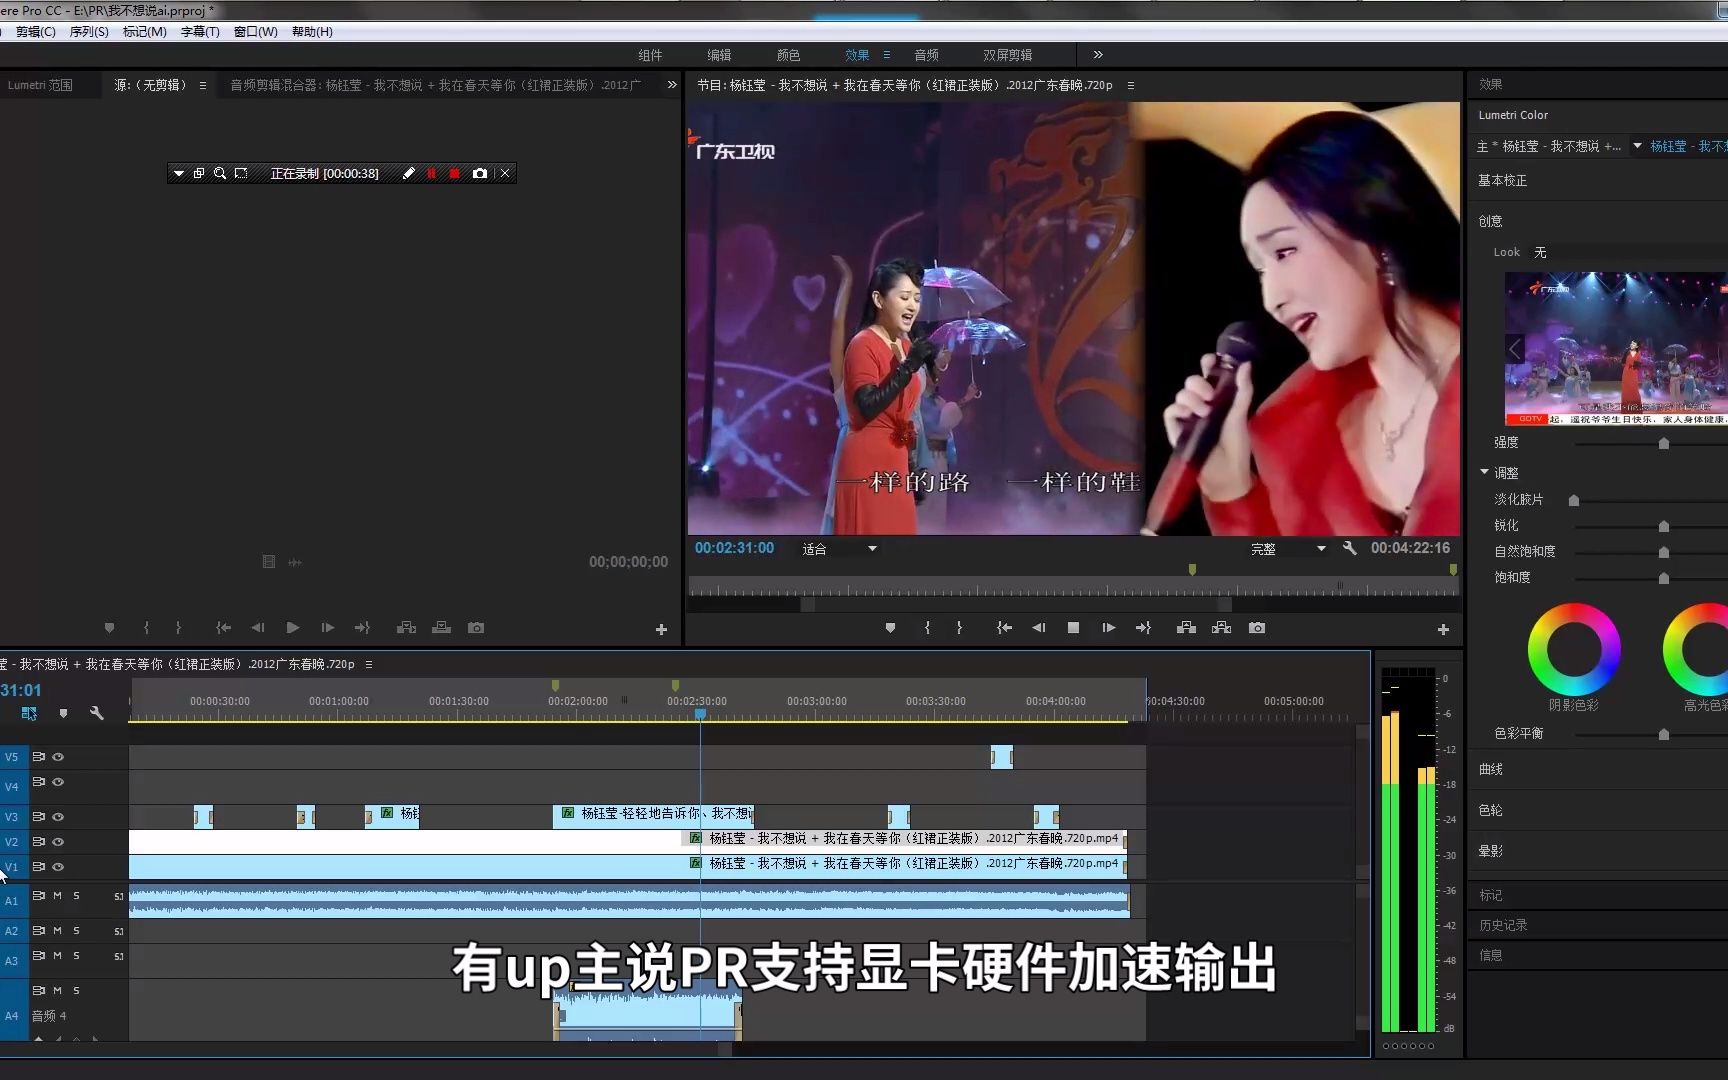Click Overwrite button in the Source monitor
Viewport: 1728px width, 1080px height.
[x=441, y=628]
